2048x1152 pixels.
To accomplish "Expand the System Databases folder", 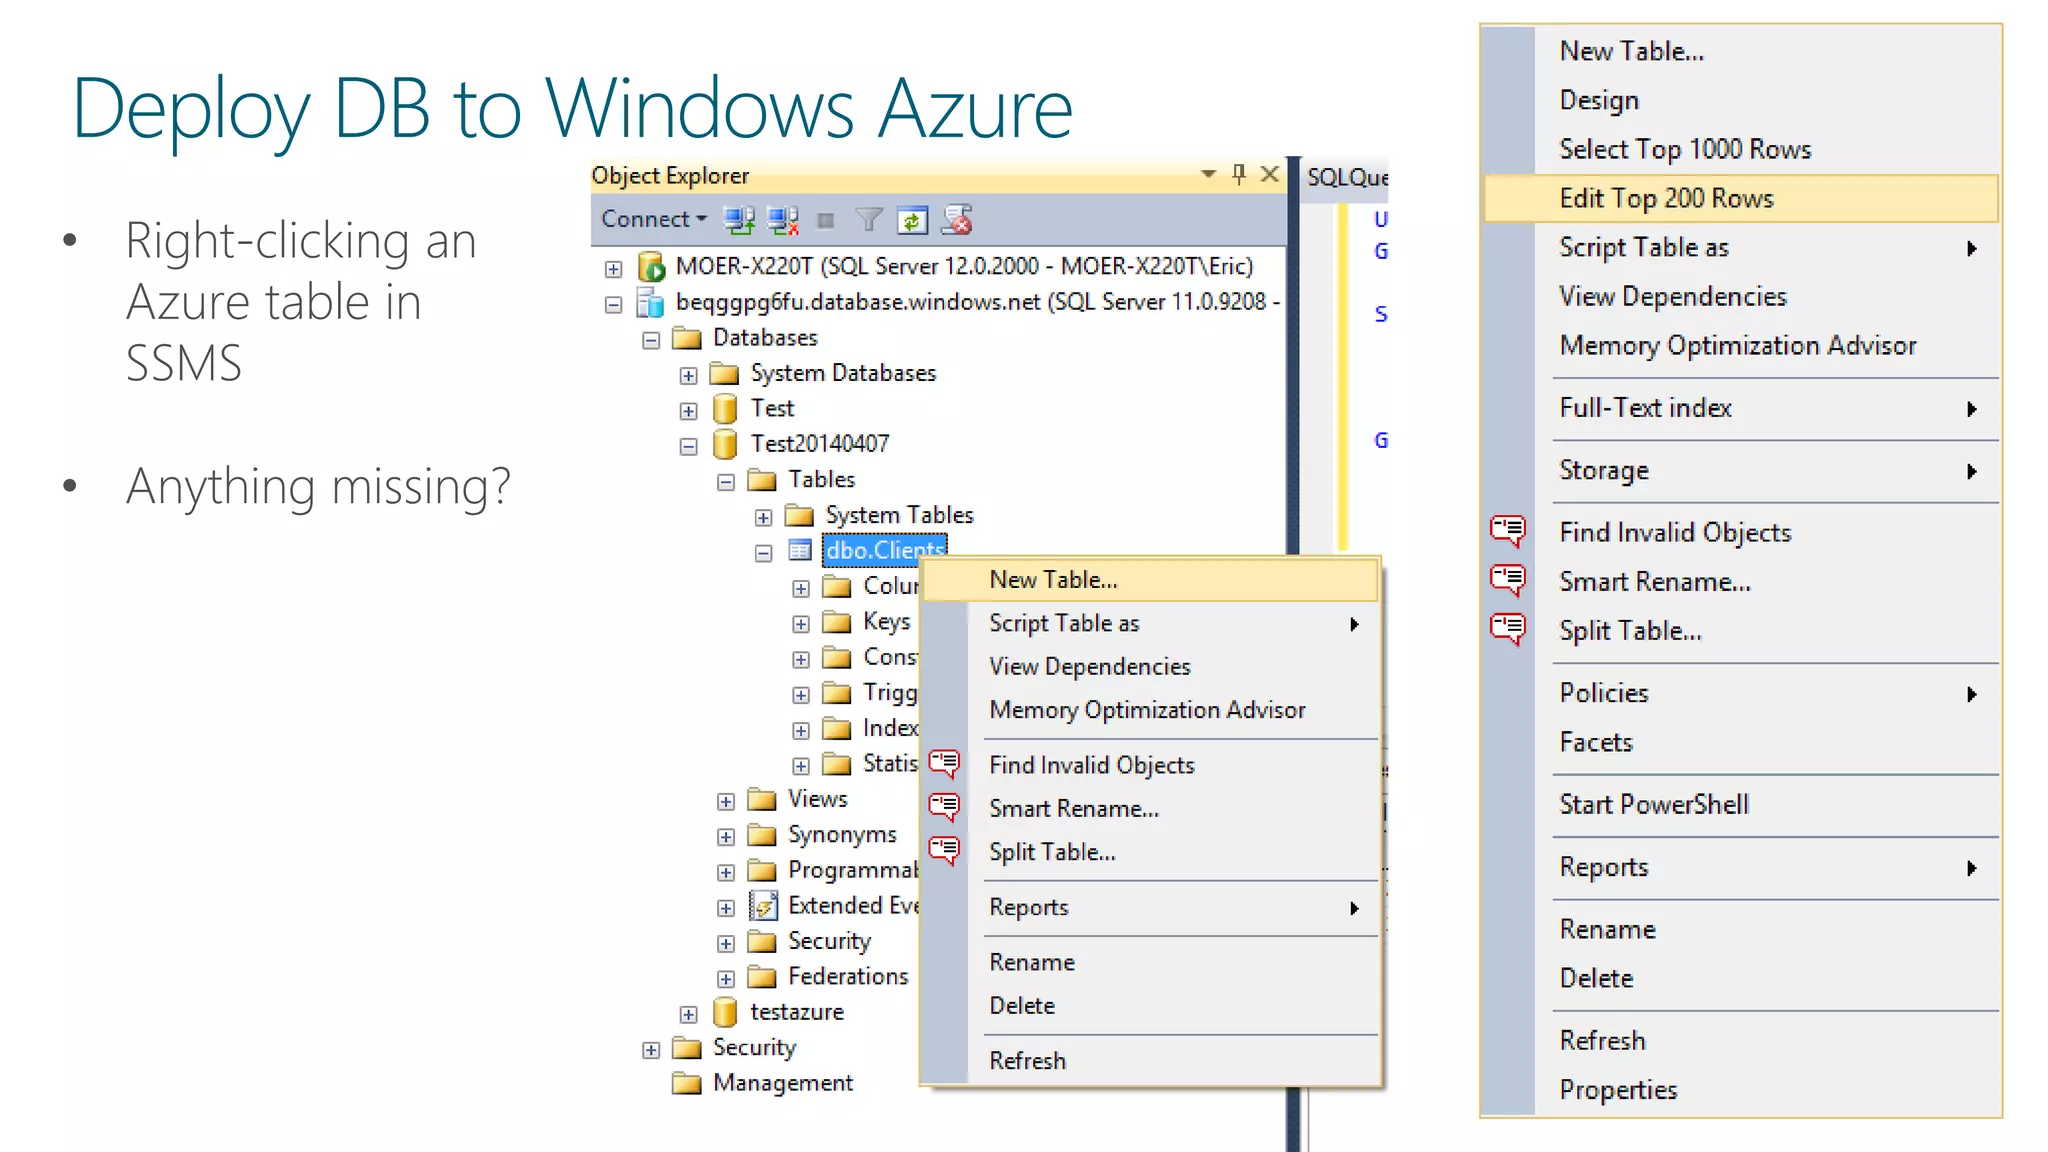I will point(688,376).
